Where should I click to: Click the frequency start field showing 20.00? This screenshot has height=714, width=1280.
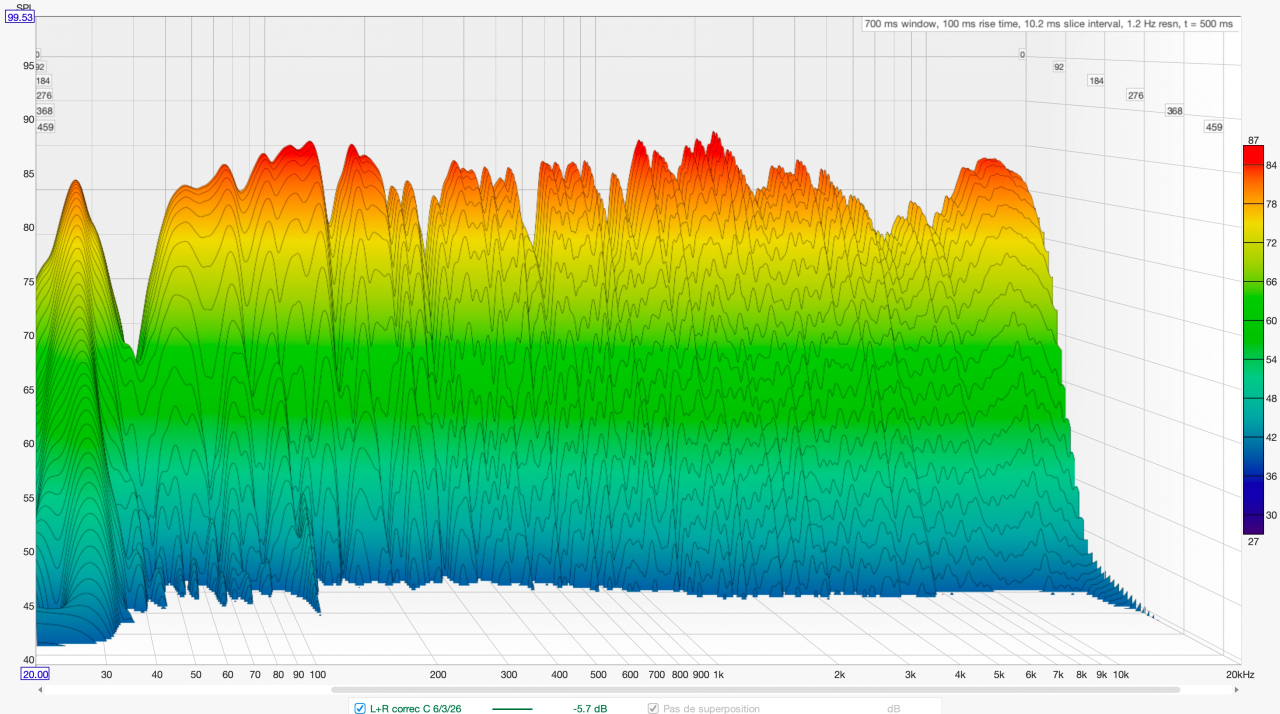[x=35, y=674]
